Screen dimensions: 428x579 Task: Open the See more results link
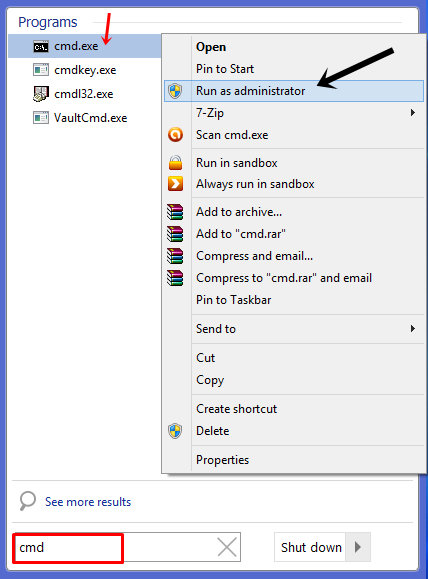(88, 502)
